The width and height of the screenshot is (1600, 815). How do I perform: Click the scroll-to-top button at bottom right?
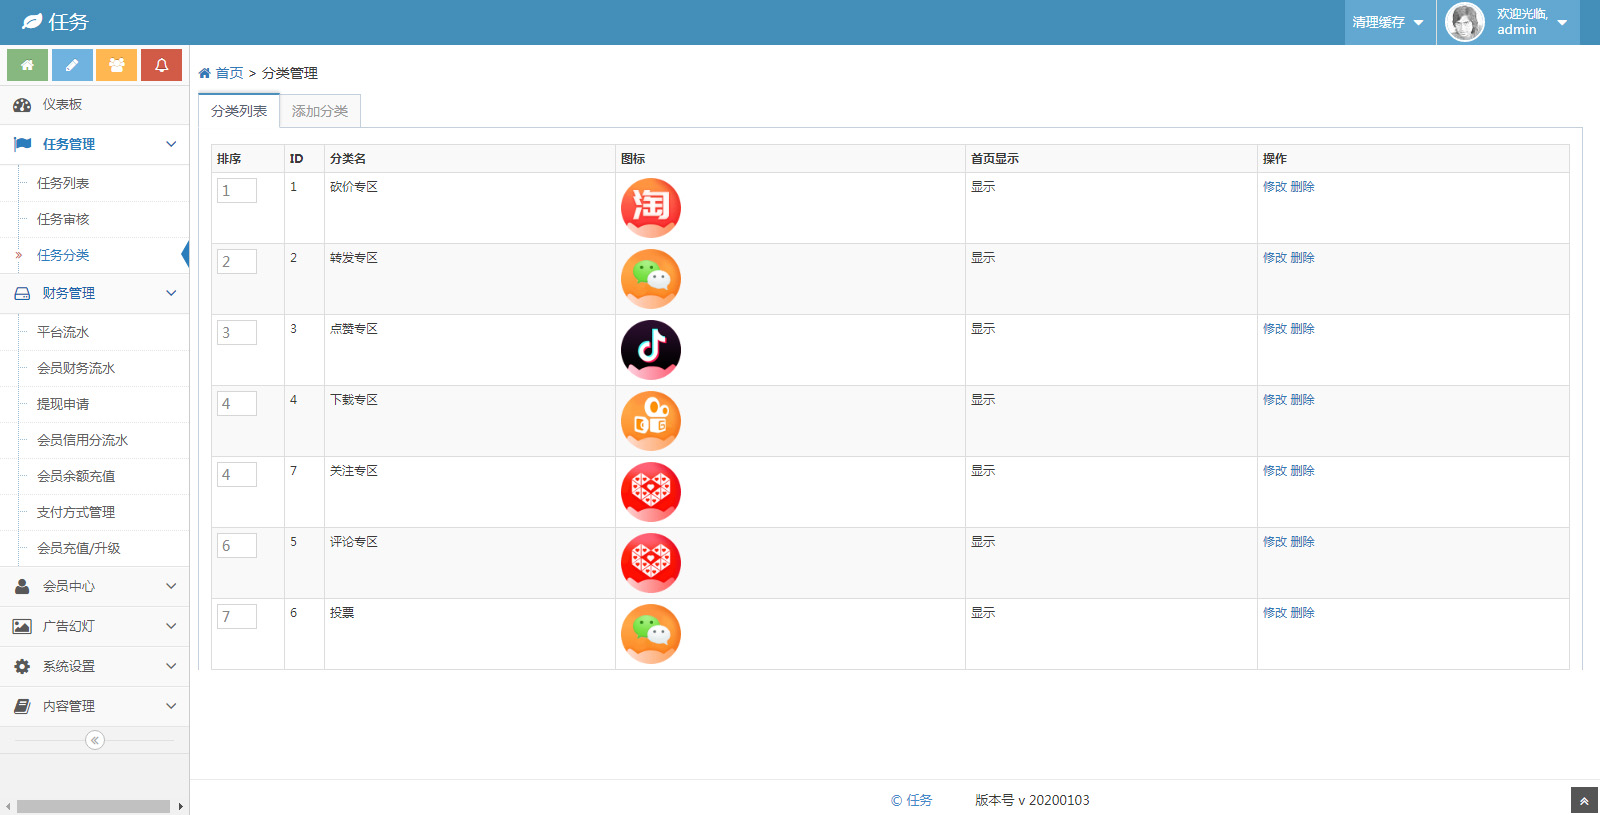[x=1584, y=801]
